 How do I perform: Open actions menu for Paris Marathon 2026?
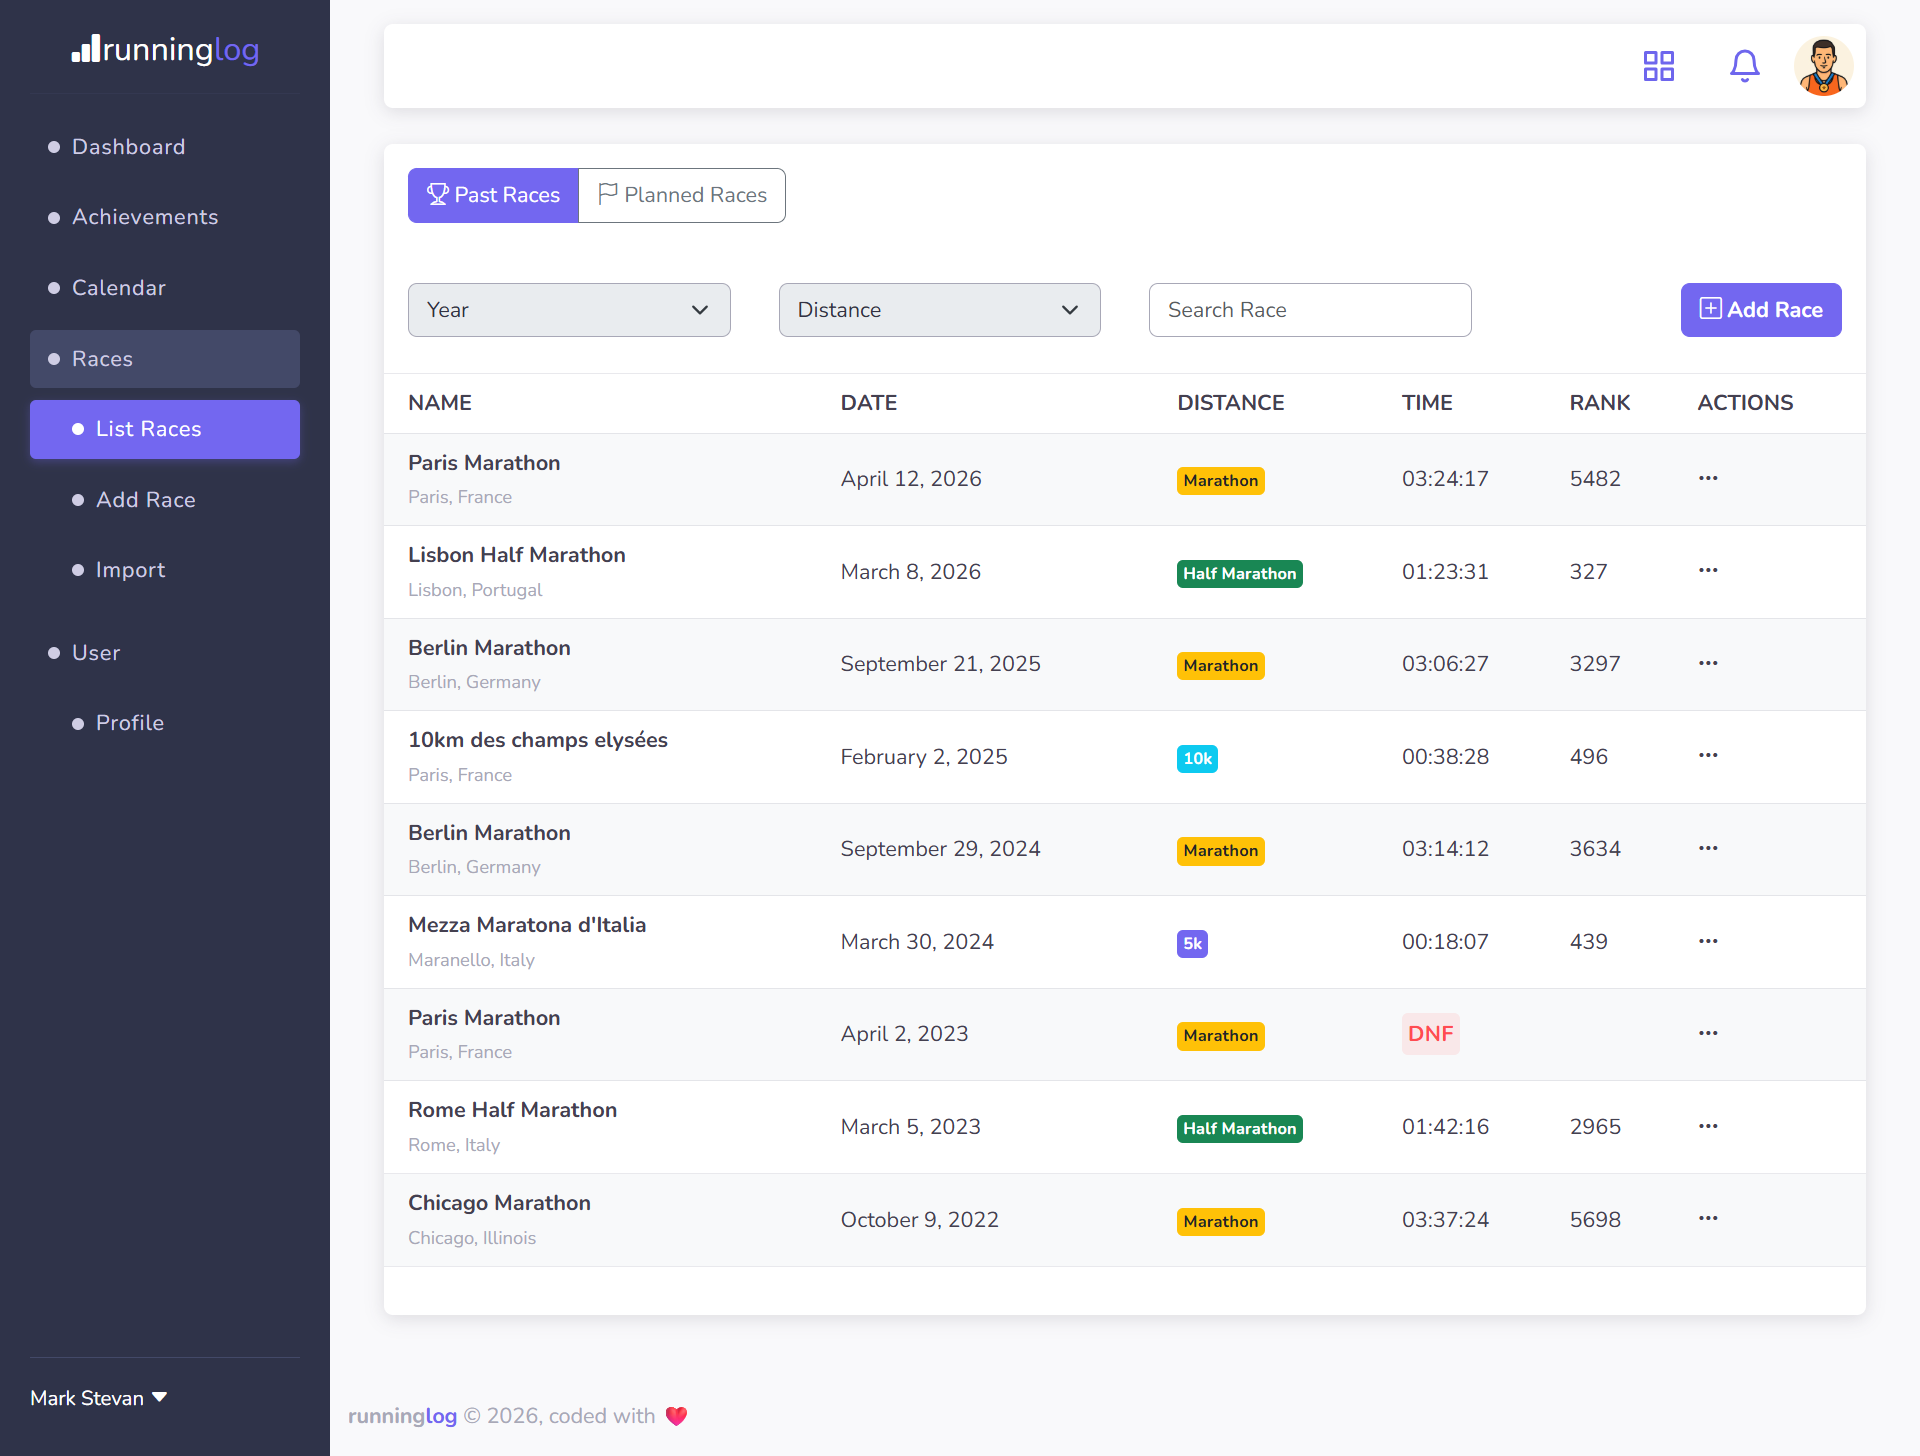click(x=1708, y=478)
